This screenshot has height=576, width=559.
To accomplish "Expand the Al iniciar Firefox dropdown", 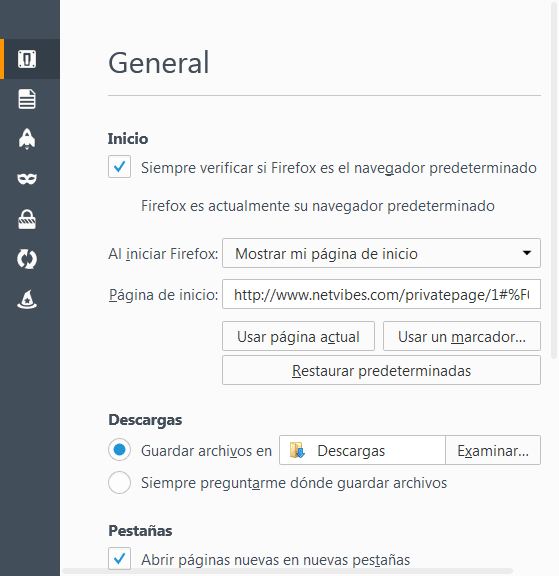I will (381, 253).
